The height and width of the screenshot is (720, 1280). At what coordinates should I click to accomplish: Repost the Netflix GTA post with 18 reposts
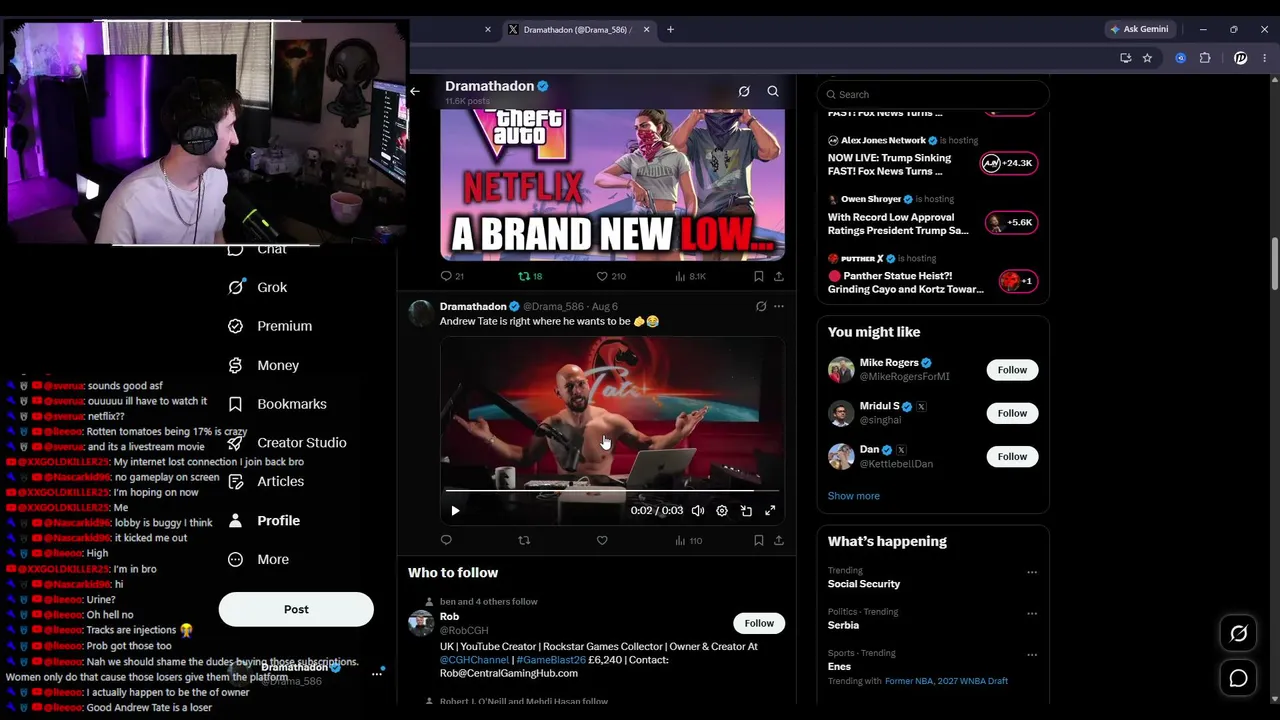[530, 276]
